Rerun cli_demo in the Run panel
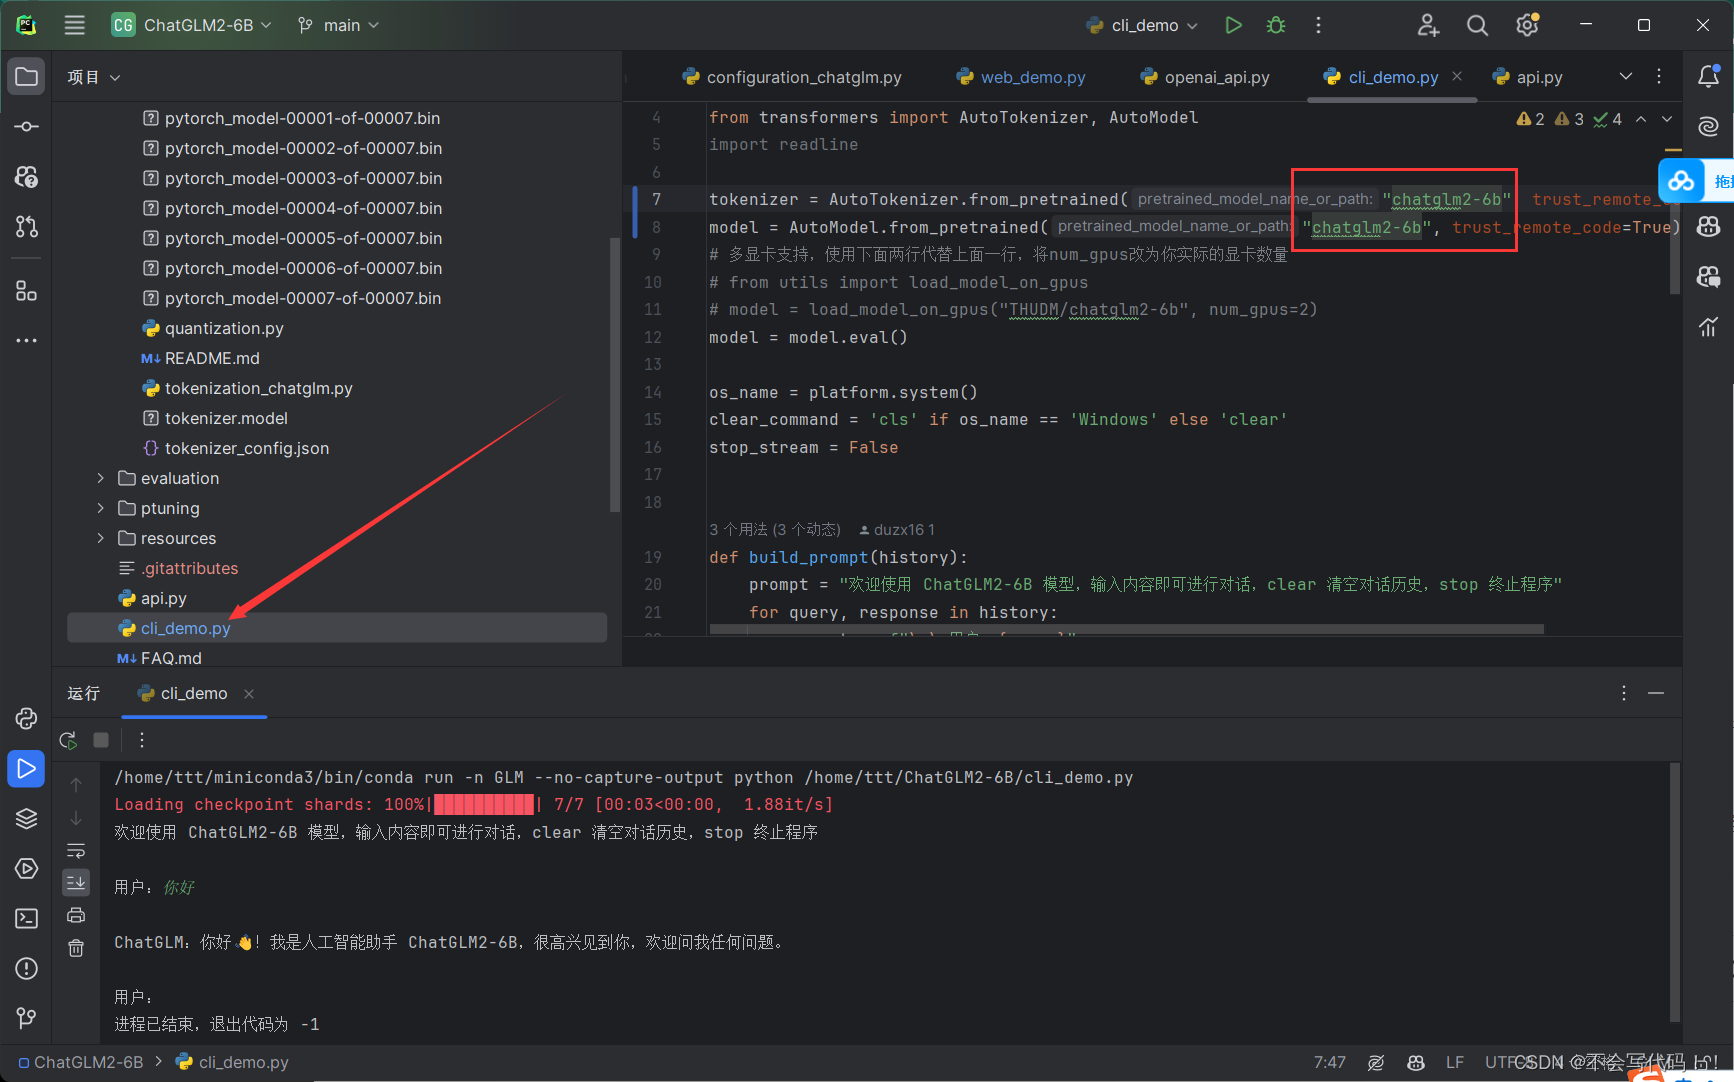This screenshot has height=1082, width=1734. click(68, 740)
